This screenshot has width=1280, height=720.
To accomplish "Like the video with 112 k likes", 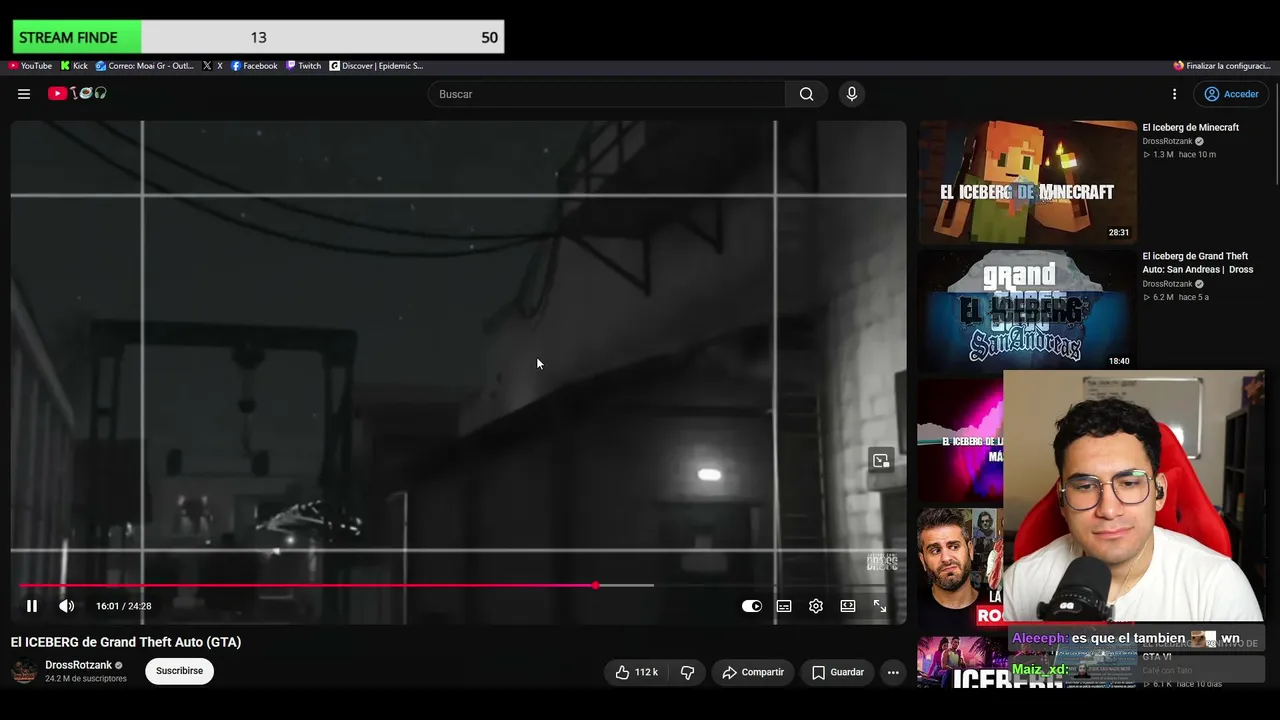I will [x=636, y=672].
